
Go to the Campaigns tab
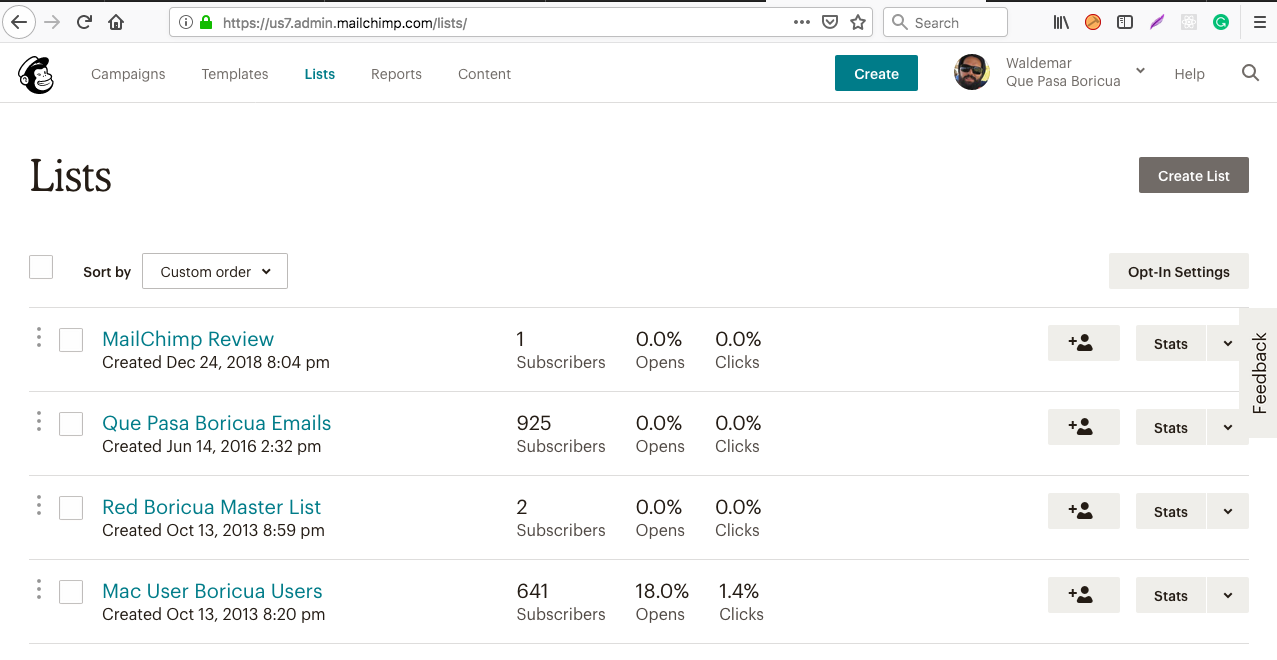[x=128, y=74]
